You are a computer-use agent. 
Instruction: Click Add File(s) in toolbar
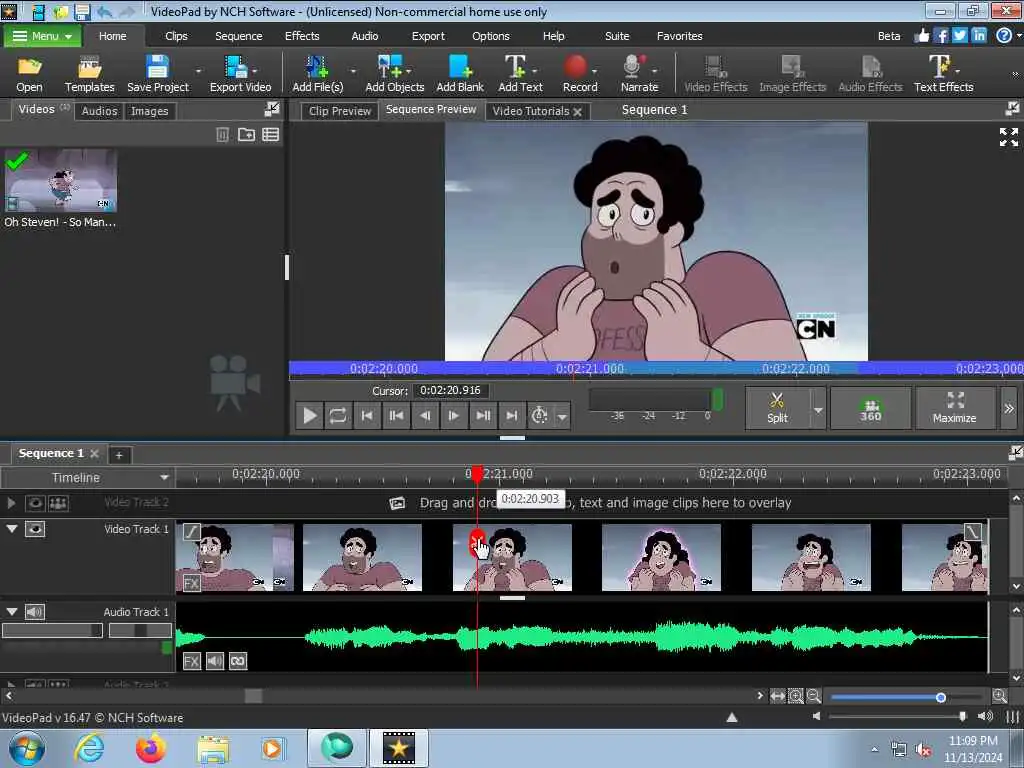coord(317,74)
